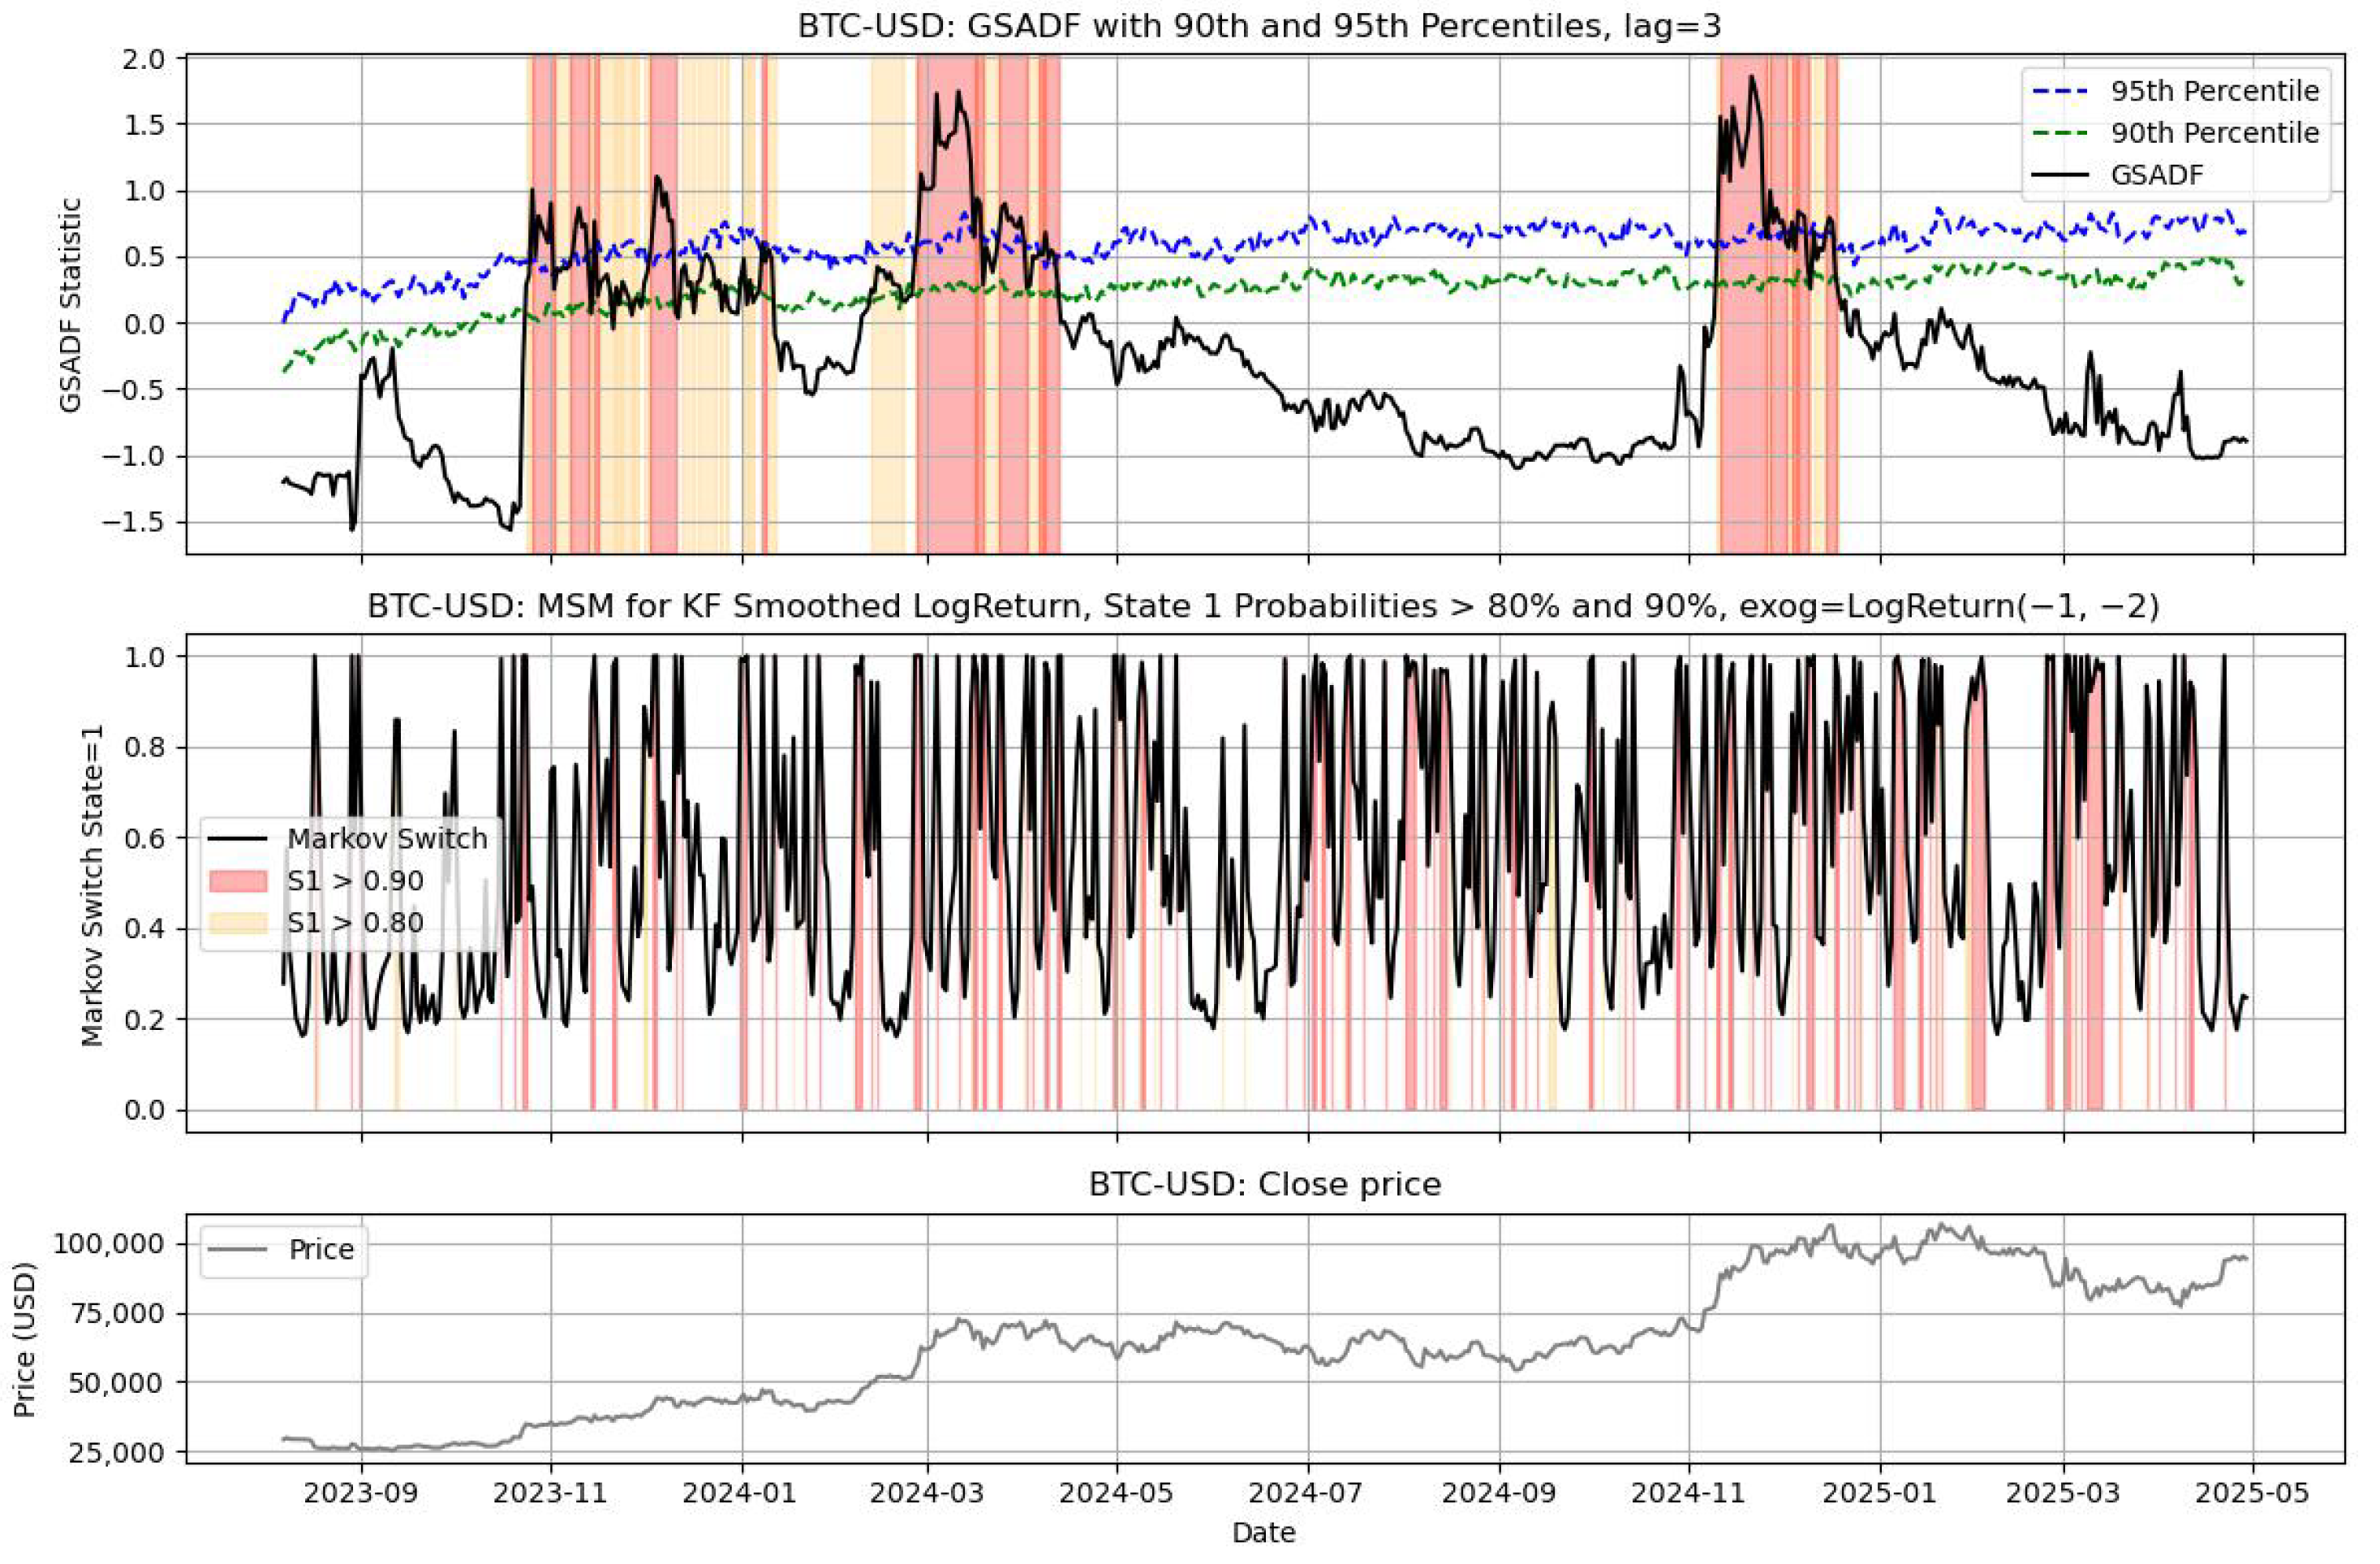Click the Markov Switch State=1 axis label
2380x1564 pixels.
tap(92, 886)
